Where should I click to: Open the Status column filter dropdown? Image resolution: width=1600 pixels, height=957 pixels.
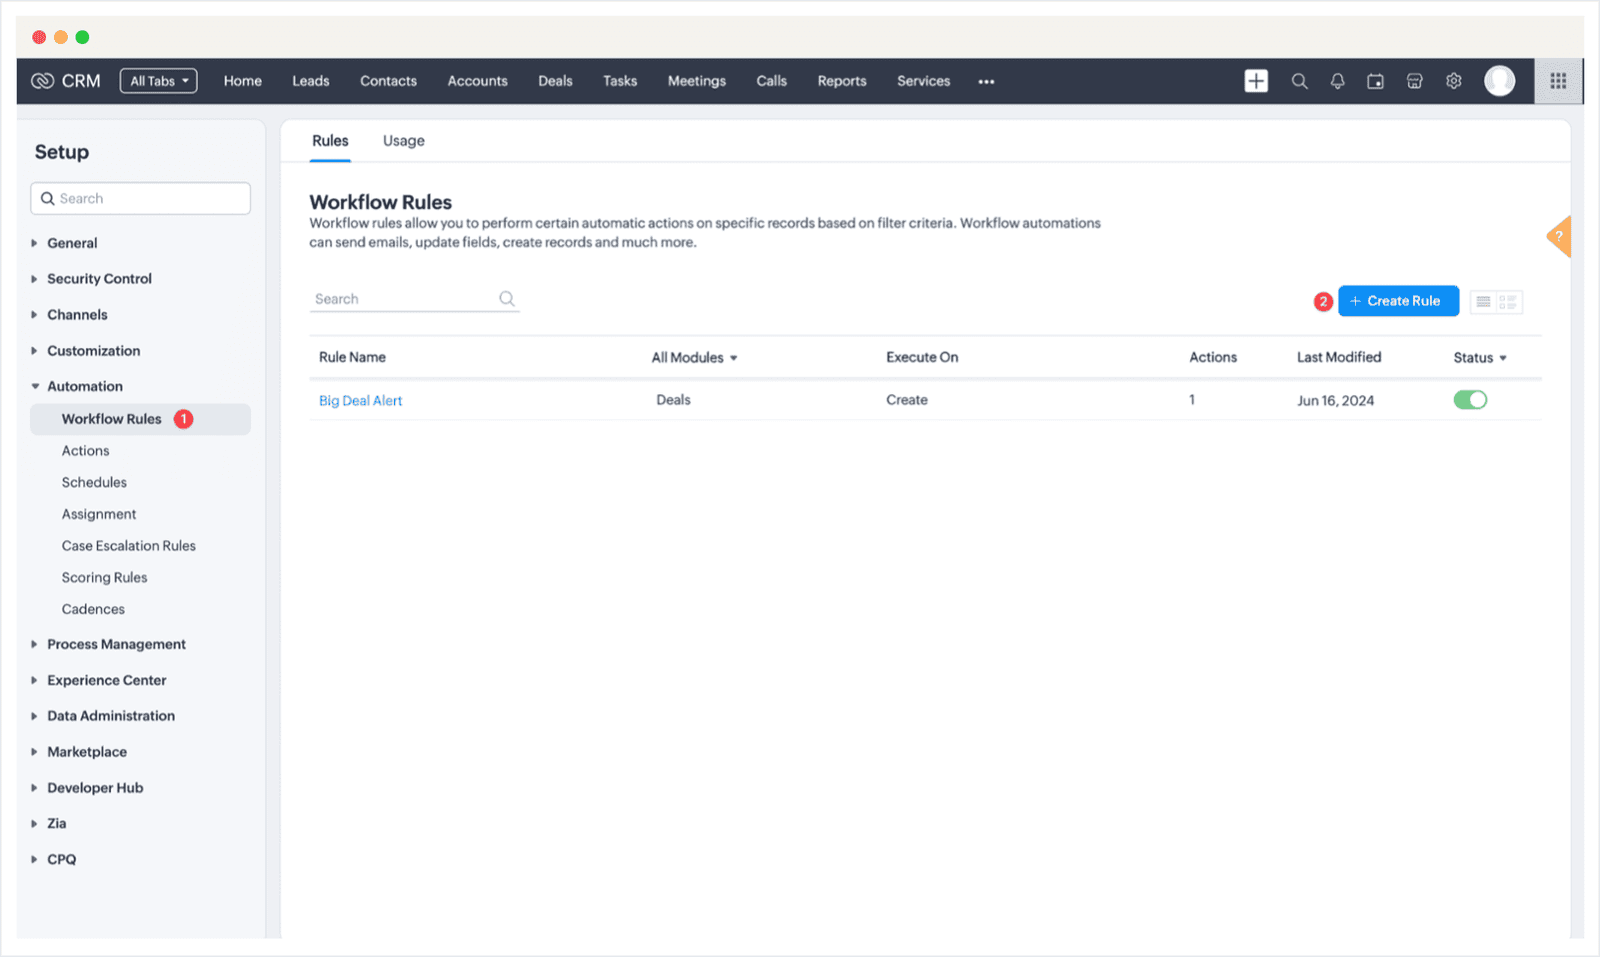(1480, 357)
